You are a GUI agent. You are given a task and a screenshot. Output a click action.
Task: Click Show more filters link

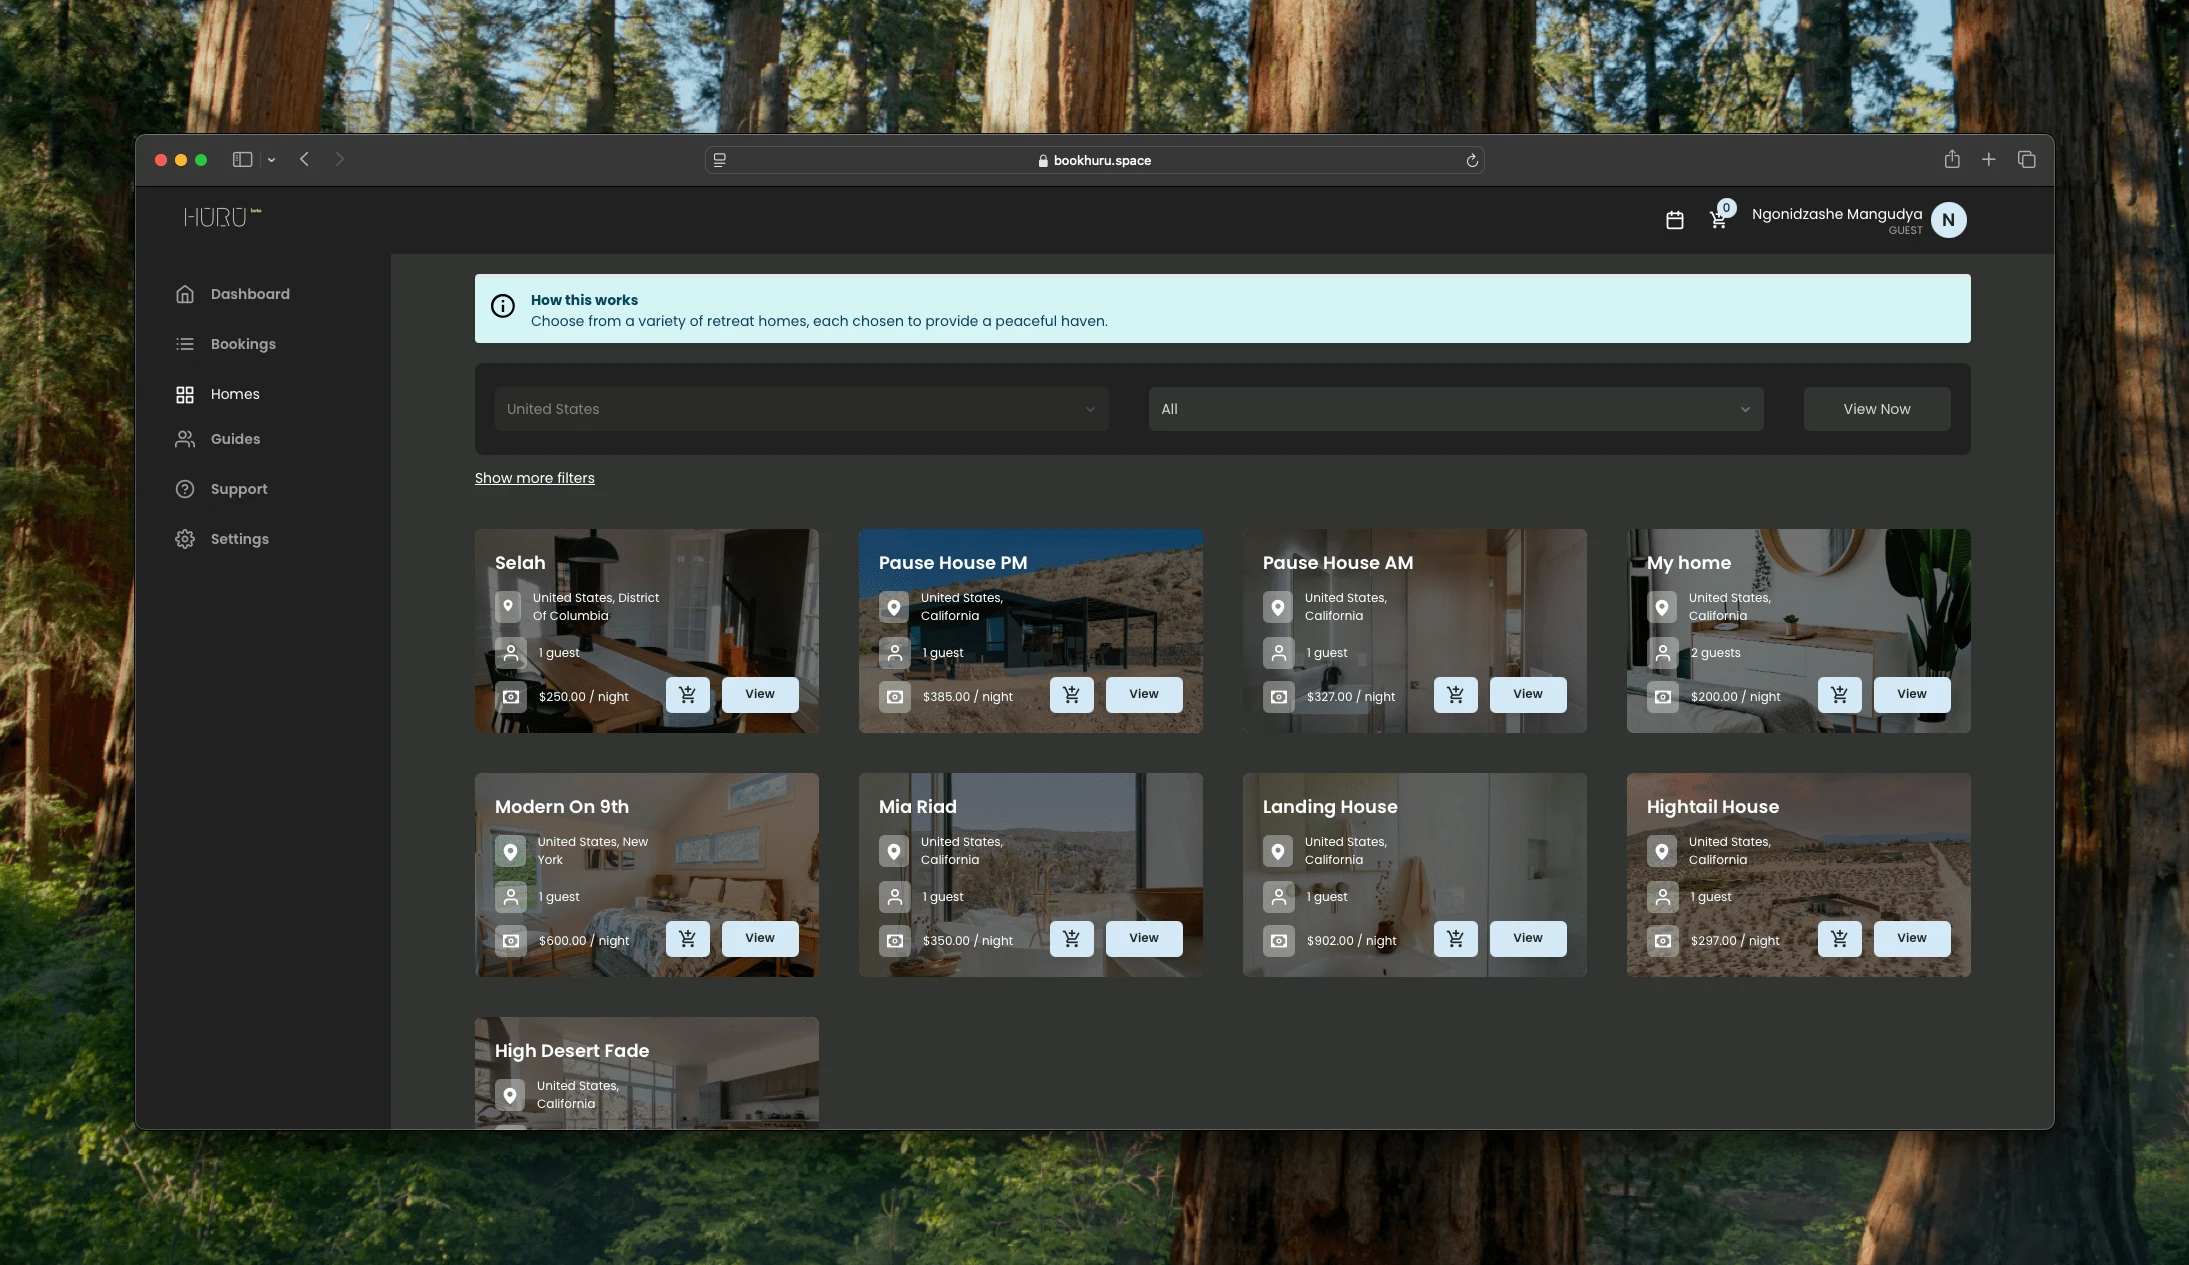(534, 478)
